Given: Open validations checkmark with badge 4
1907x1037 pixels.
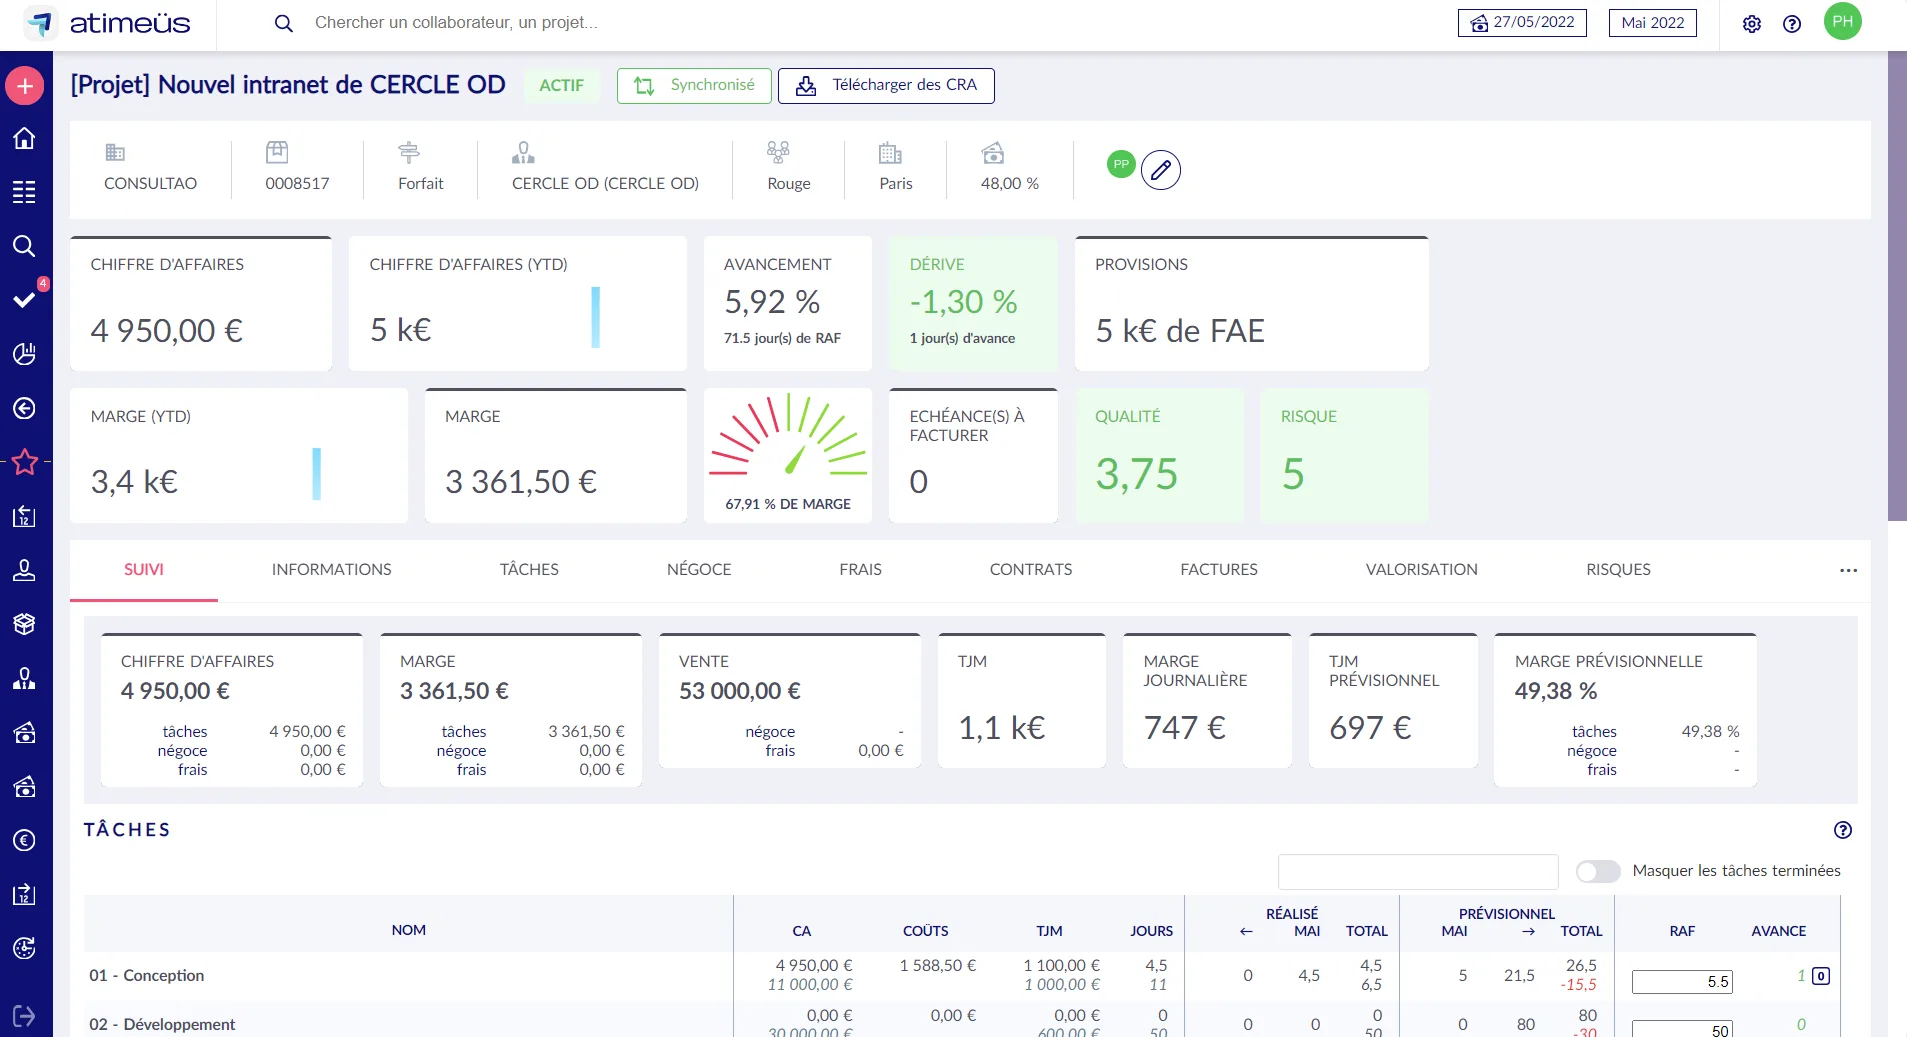Looking at the screenshot, I should pyautogui.click(x=25, y=299).
